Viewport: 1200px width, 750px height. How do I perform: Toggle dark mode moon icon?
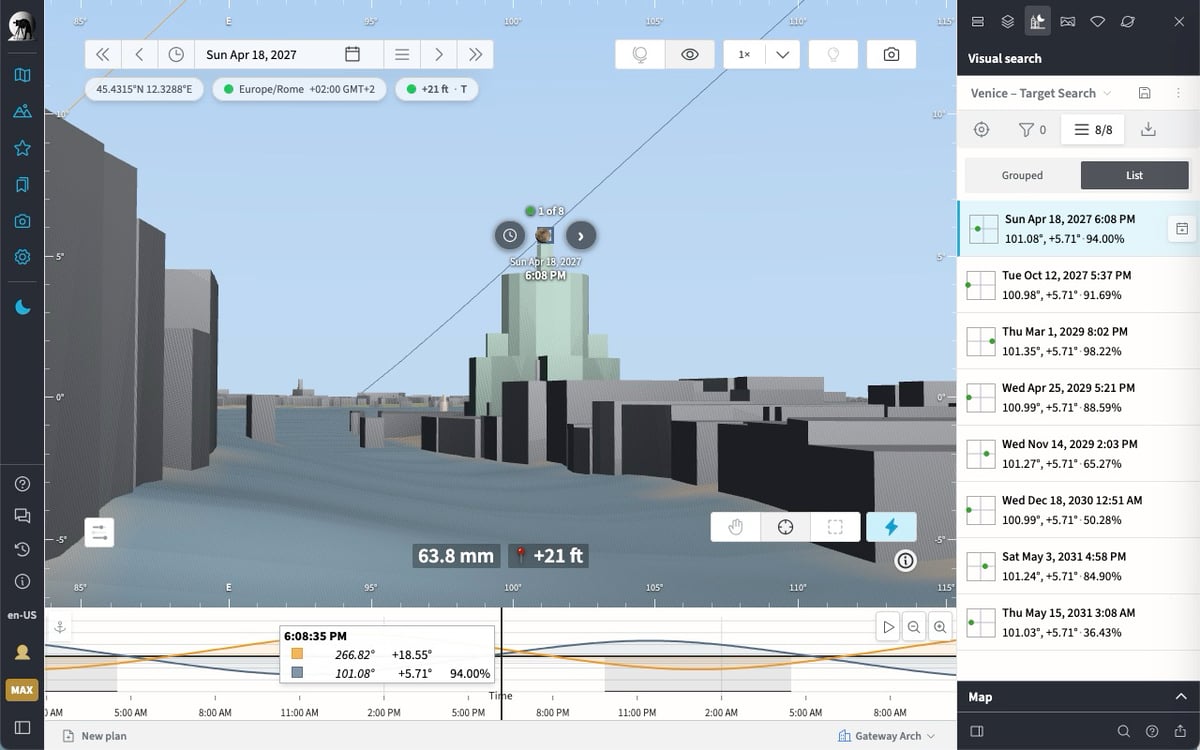[x=22, y=307]
